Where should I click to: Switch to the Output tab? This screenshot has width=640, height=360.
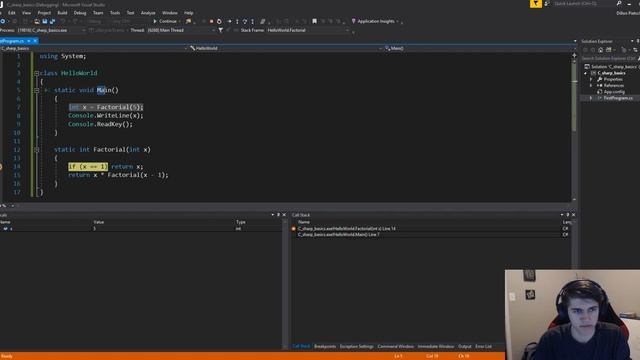pyautogui.click(x=464, y=347)
